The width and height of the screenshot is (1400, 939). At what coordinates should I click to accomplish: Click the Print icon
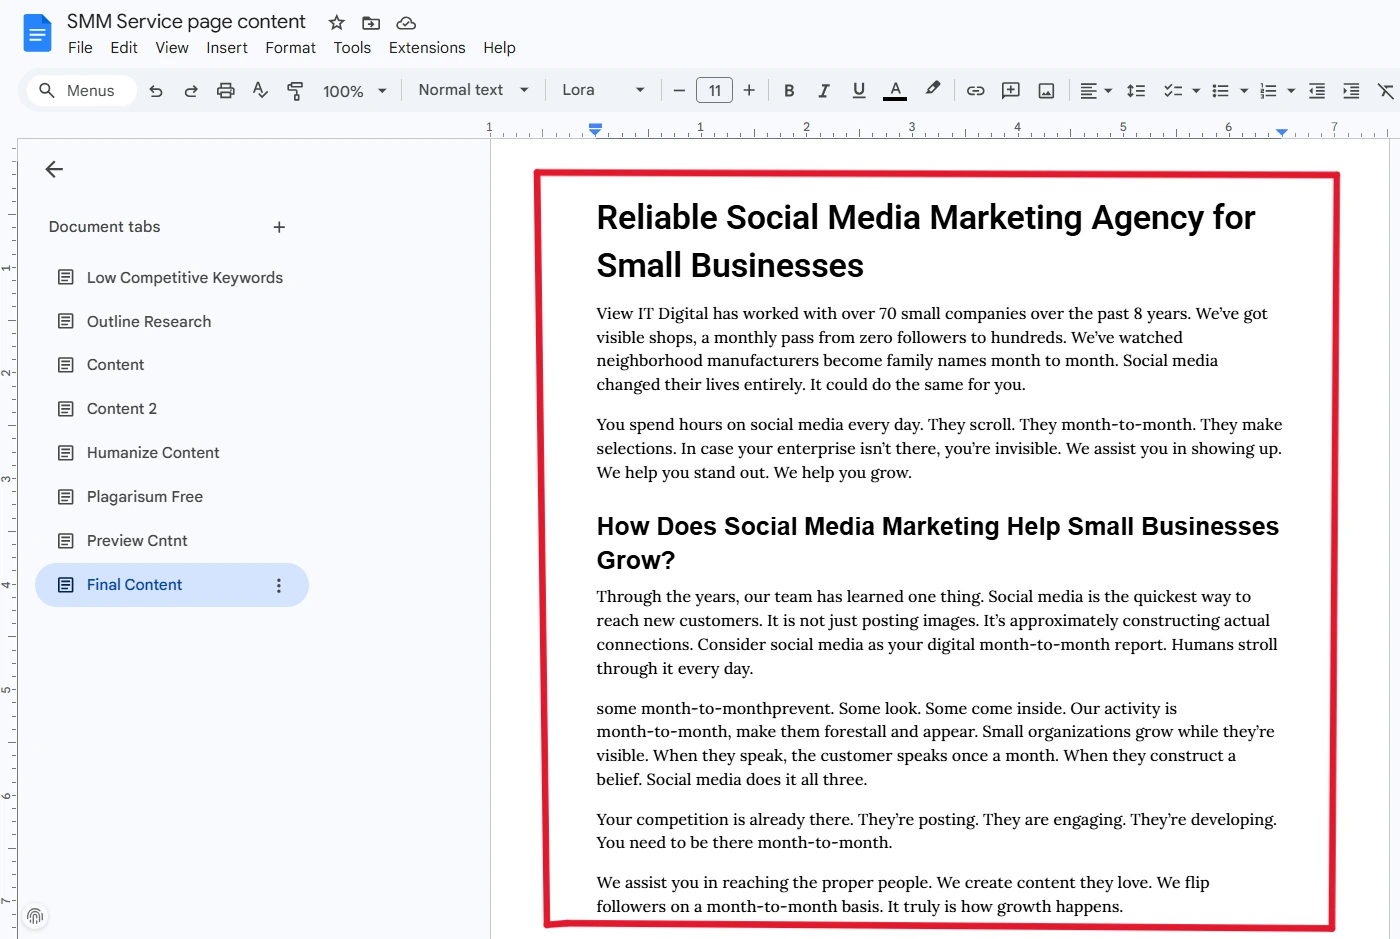coord(226,91)
